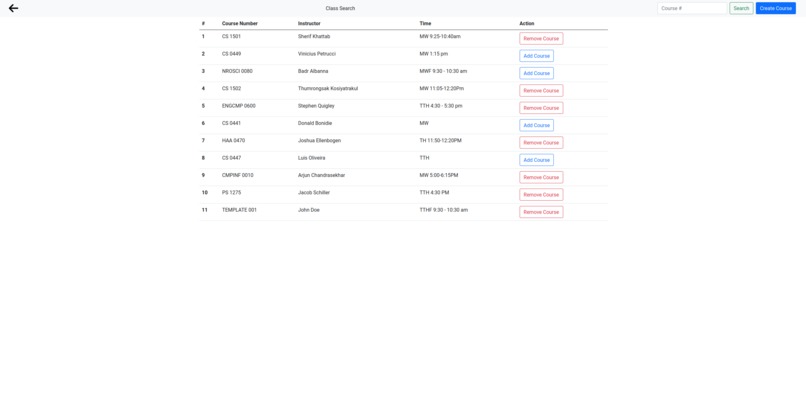The height and width of the screenshot is (399, 806).
Task: Click the Class Search title
Action: 340,8
